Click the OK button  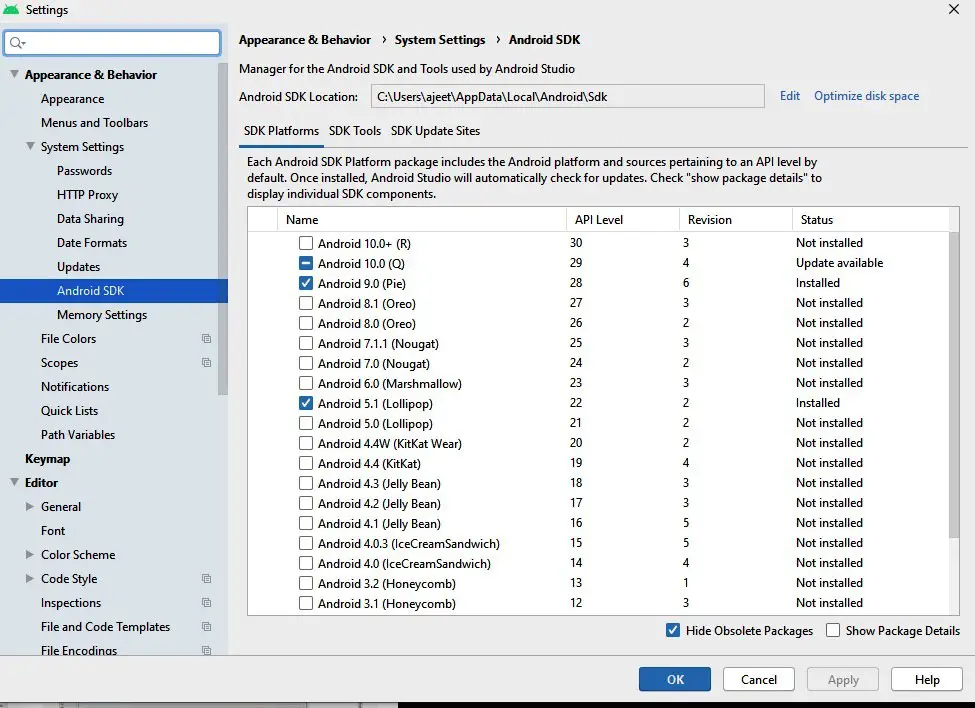(675, 679)
